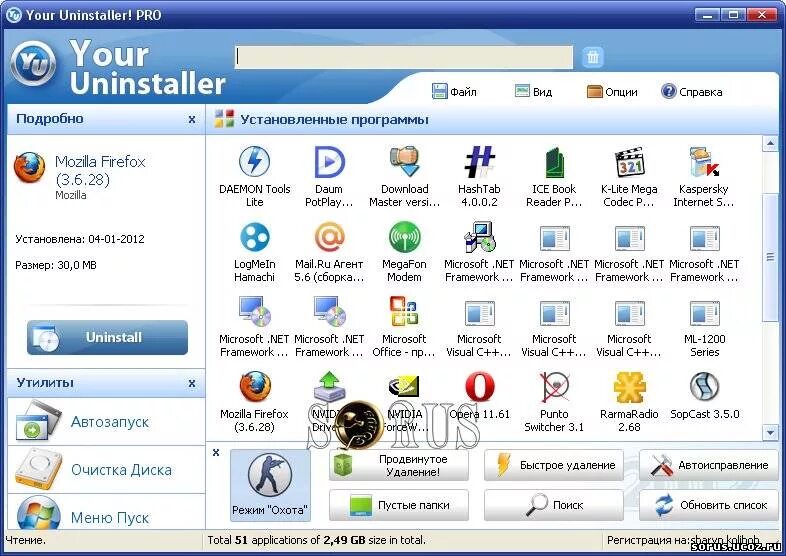
Task: Select Kaspersky Internet Security icon
Action: (704, 163)
